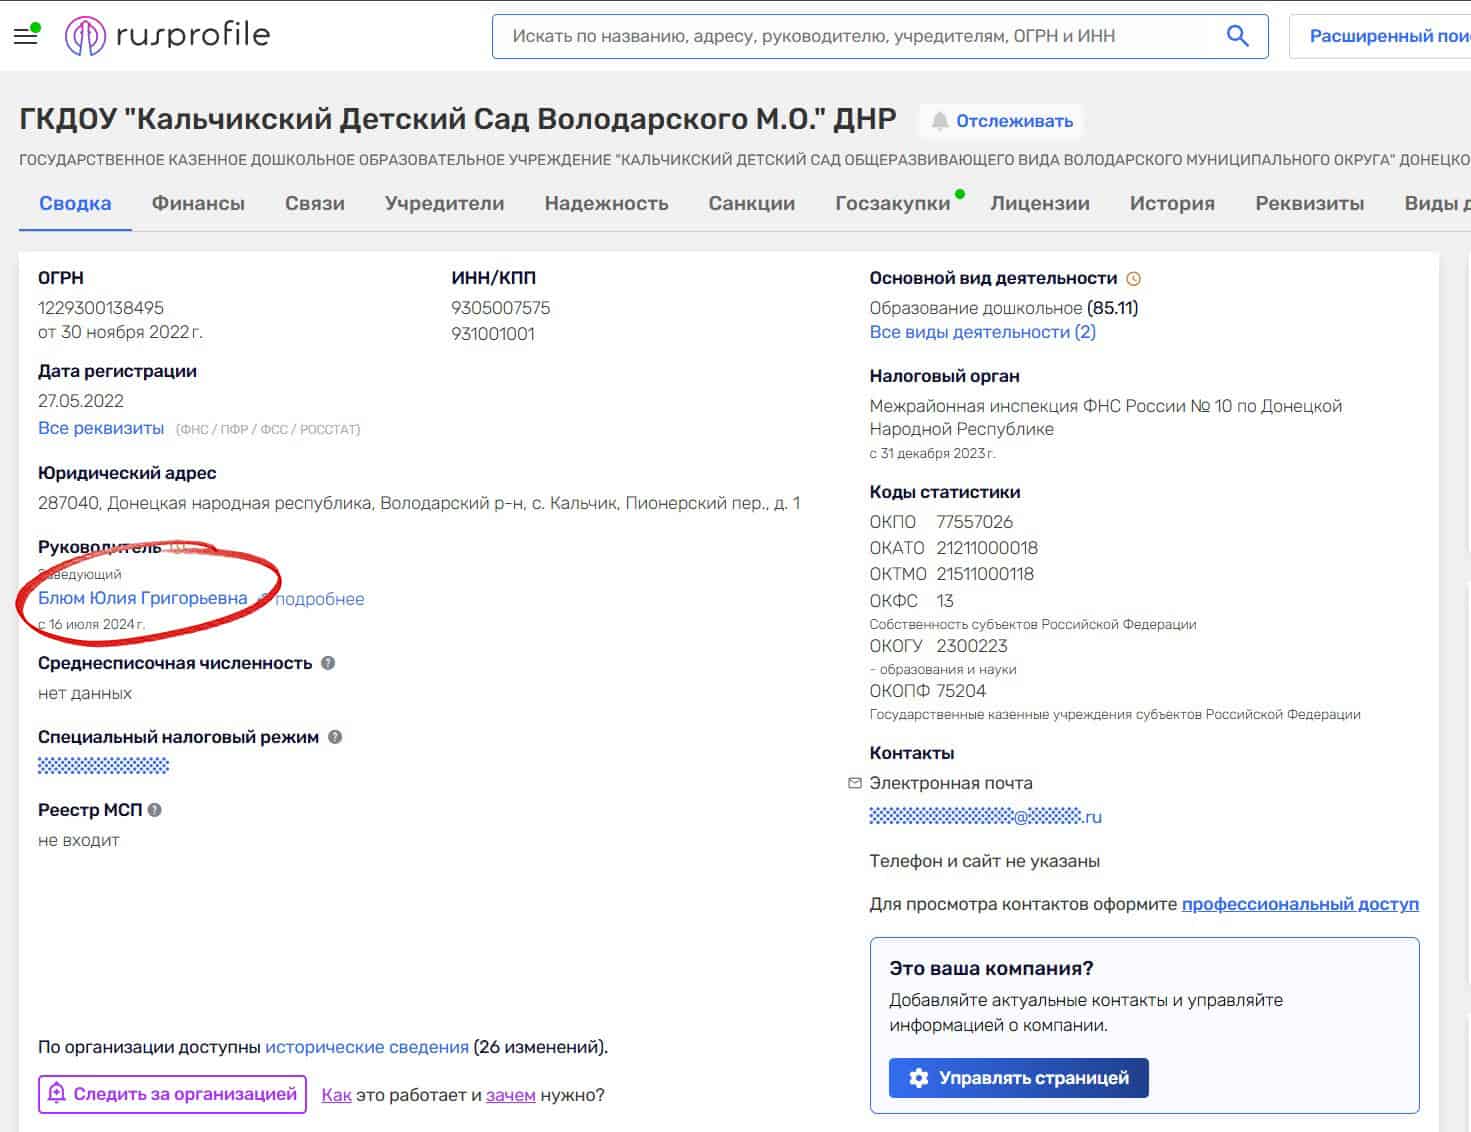
Task: Click the ОКОГУ code 2300223
Action: (x=972, y=646)
